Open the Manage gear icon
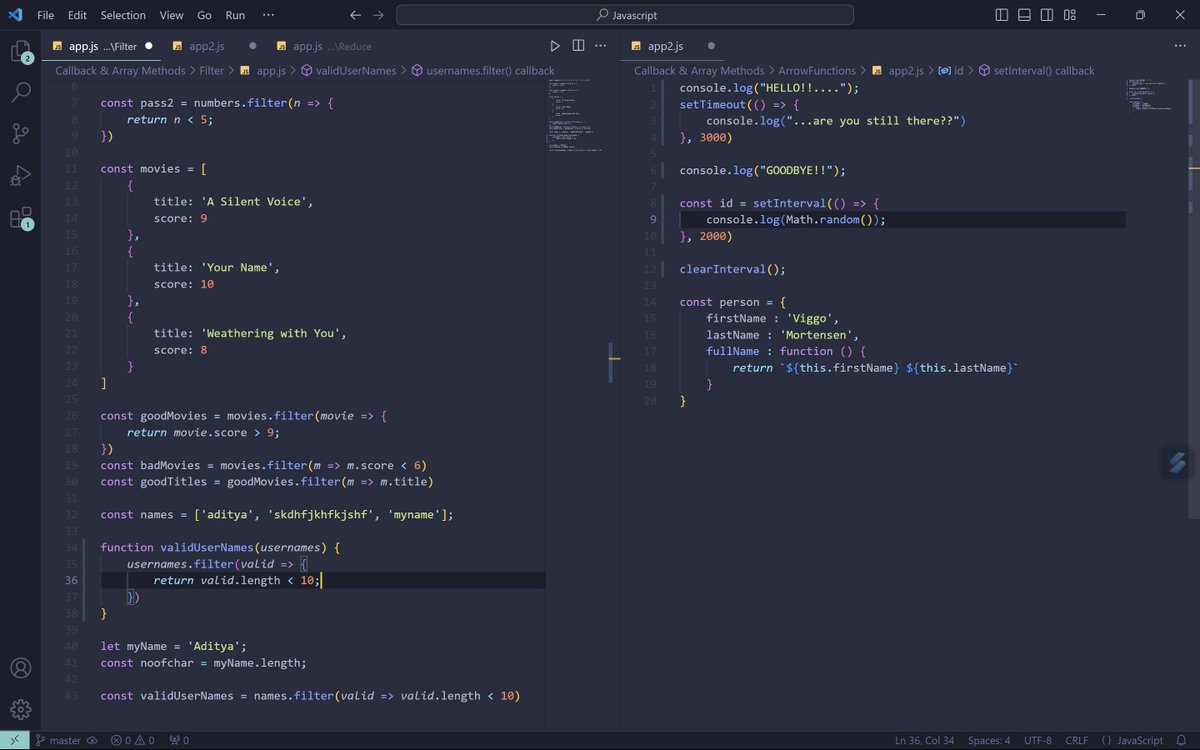1200x750 pixels. pos(20,709)
